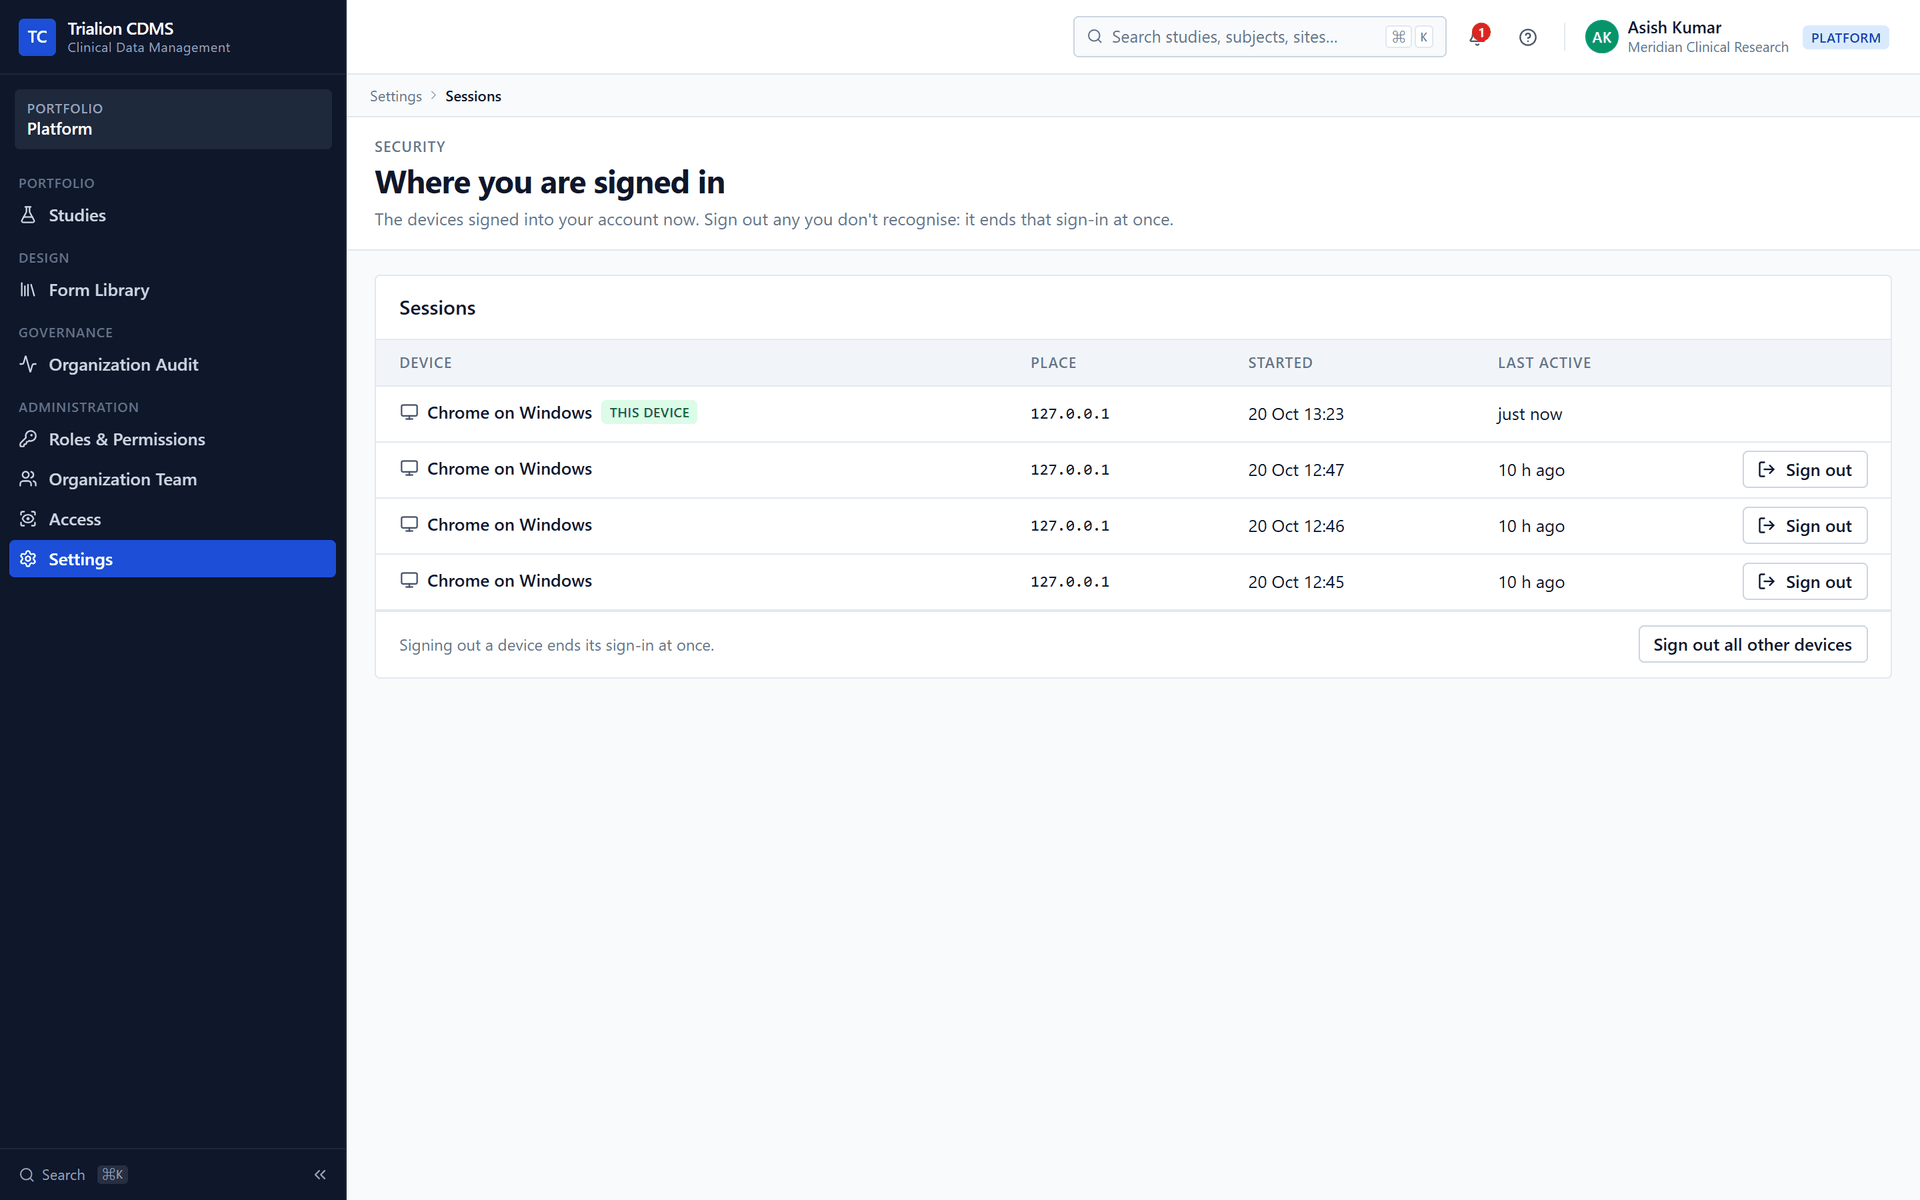Open the Portfolio Platform switcher
Viewport: 1920px width, 1200px height.
coord(173,119)
